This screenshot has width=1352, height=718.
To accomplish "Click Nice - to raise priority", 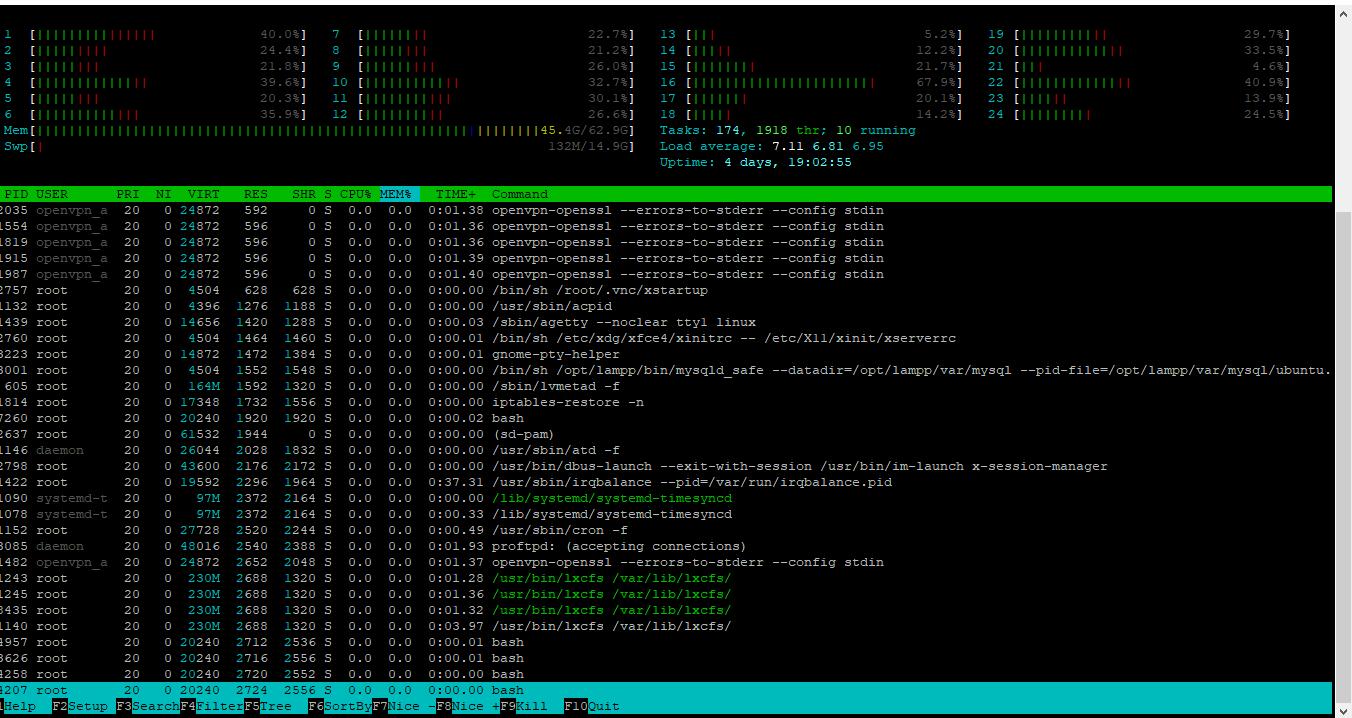I will pos(412,706).
